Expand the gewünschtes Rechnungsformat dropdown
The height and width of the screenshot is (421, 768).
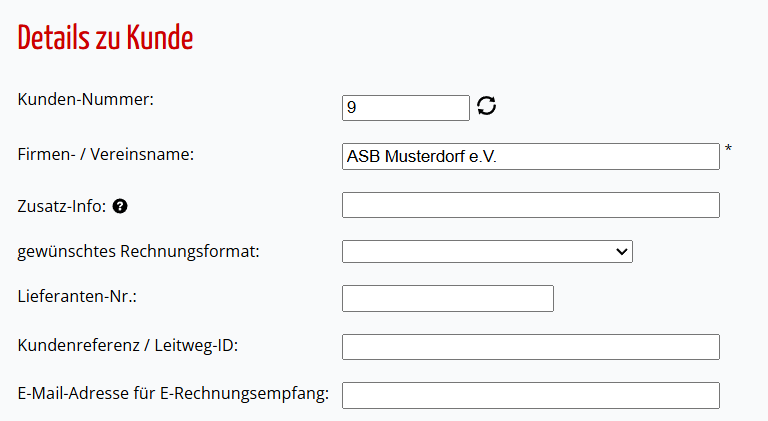[487, 252]
